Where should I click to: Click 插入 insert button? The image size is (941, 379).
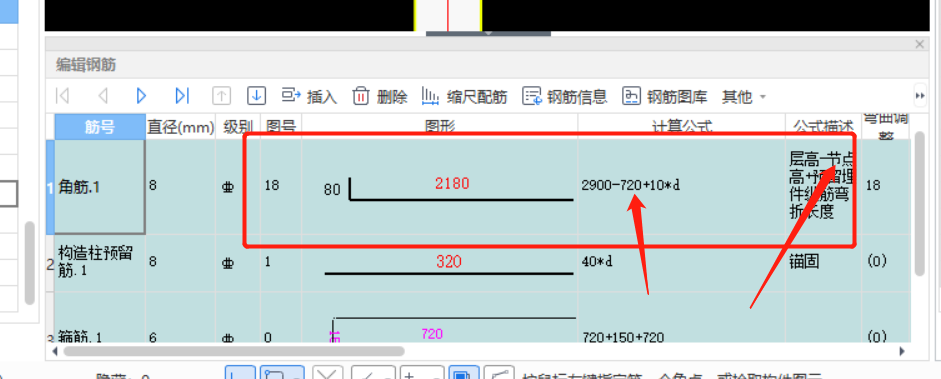[310, 96]
